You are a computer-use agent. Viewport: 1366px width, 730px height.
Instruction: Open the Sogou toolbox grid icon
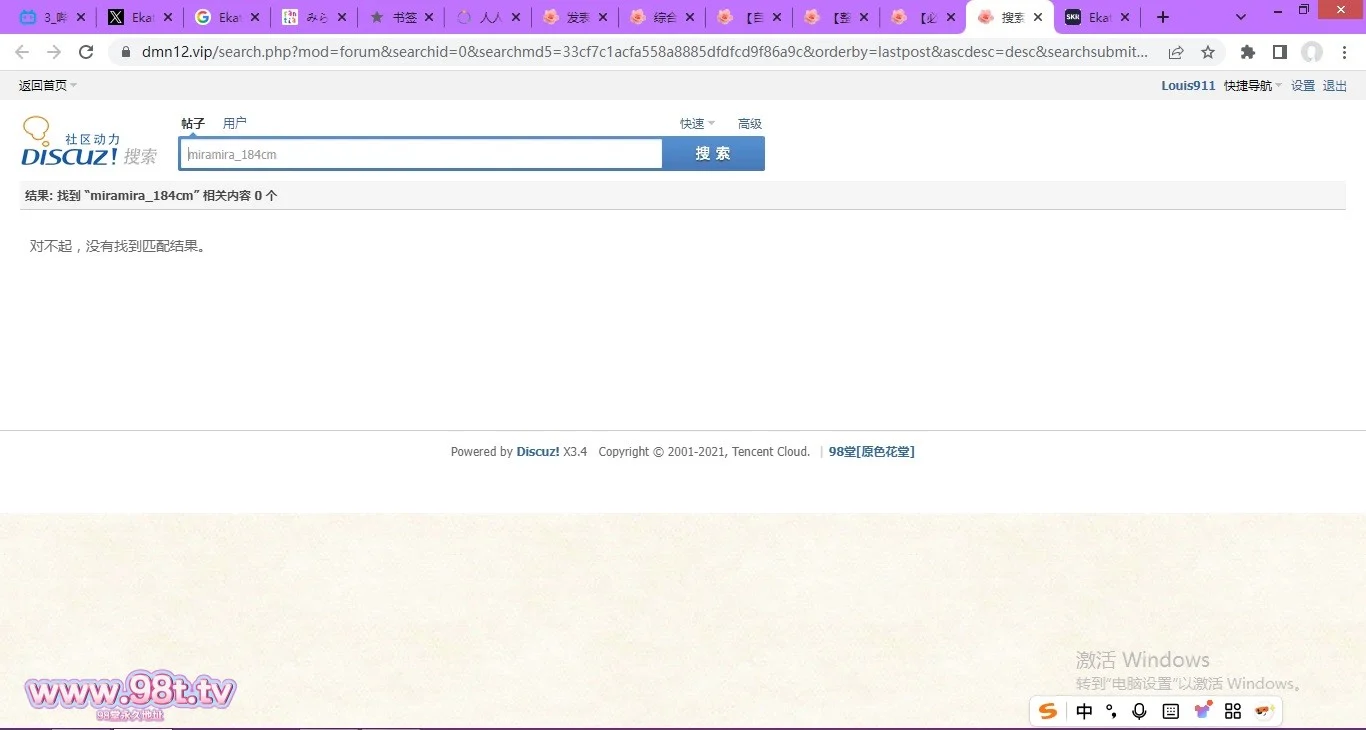(1233, 711)
